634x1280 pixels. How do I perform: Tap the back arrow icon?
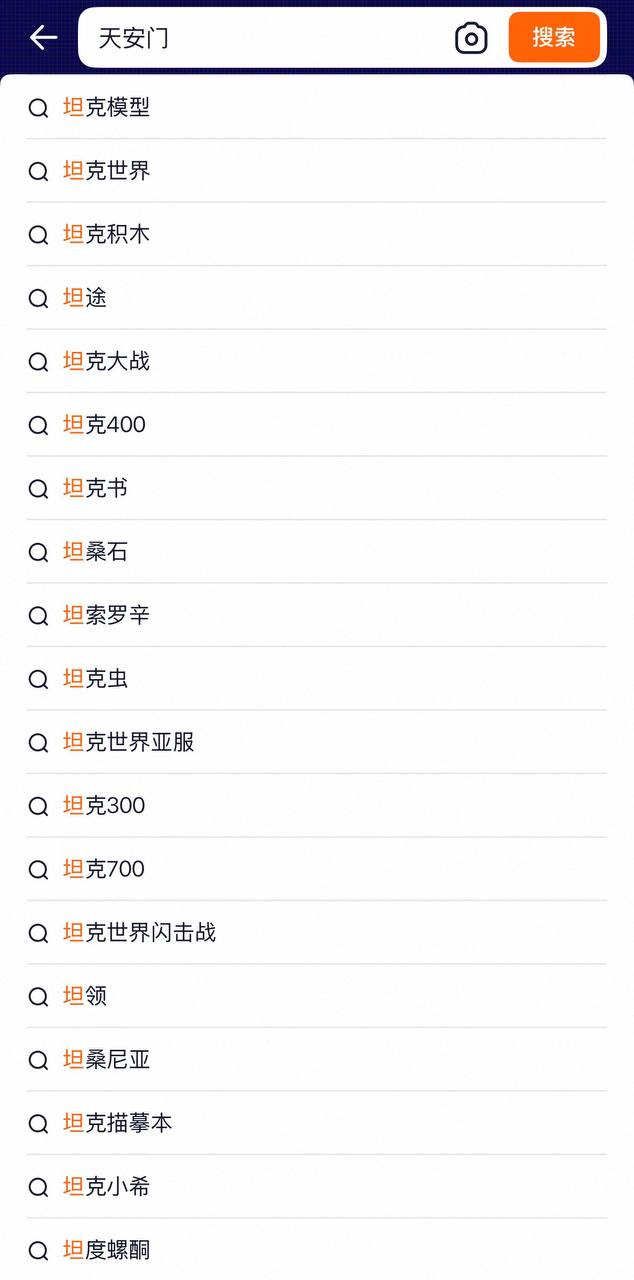pos(43,38)
